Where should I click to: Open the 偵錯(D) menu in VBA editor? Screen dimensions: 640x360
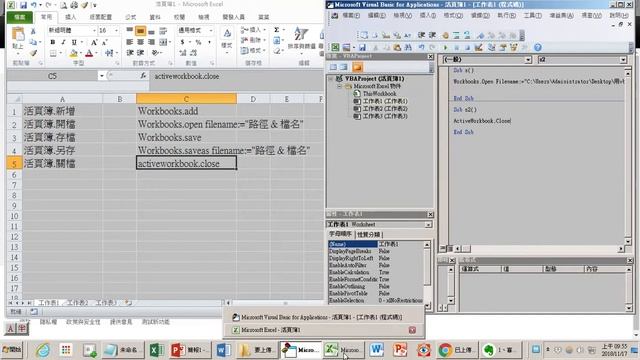point(480,16)
